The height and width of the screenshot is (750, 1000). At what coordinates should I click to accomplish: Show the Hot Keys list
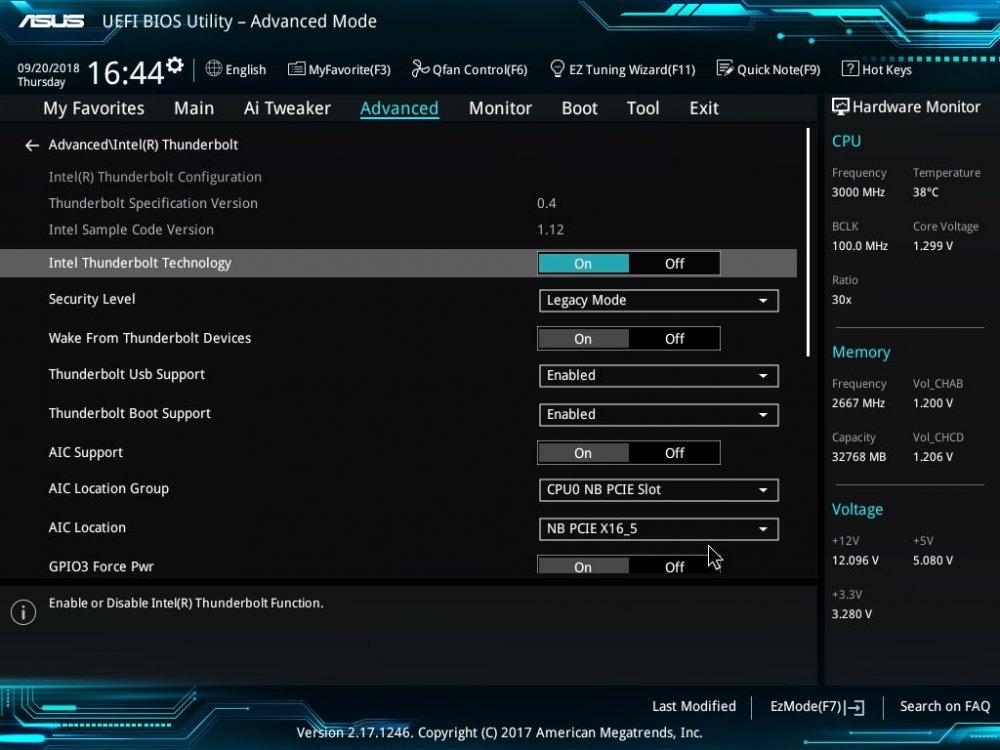click(x=877, y=69)
